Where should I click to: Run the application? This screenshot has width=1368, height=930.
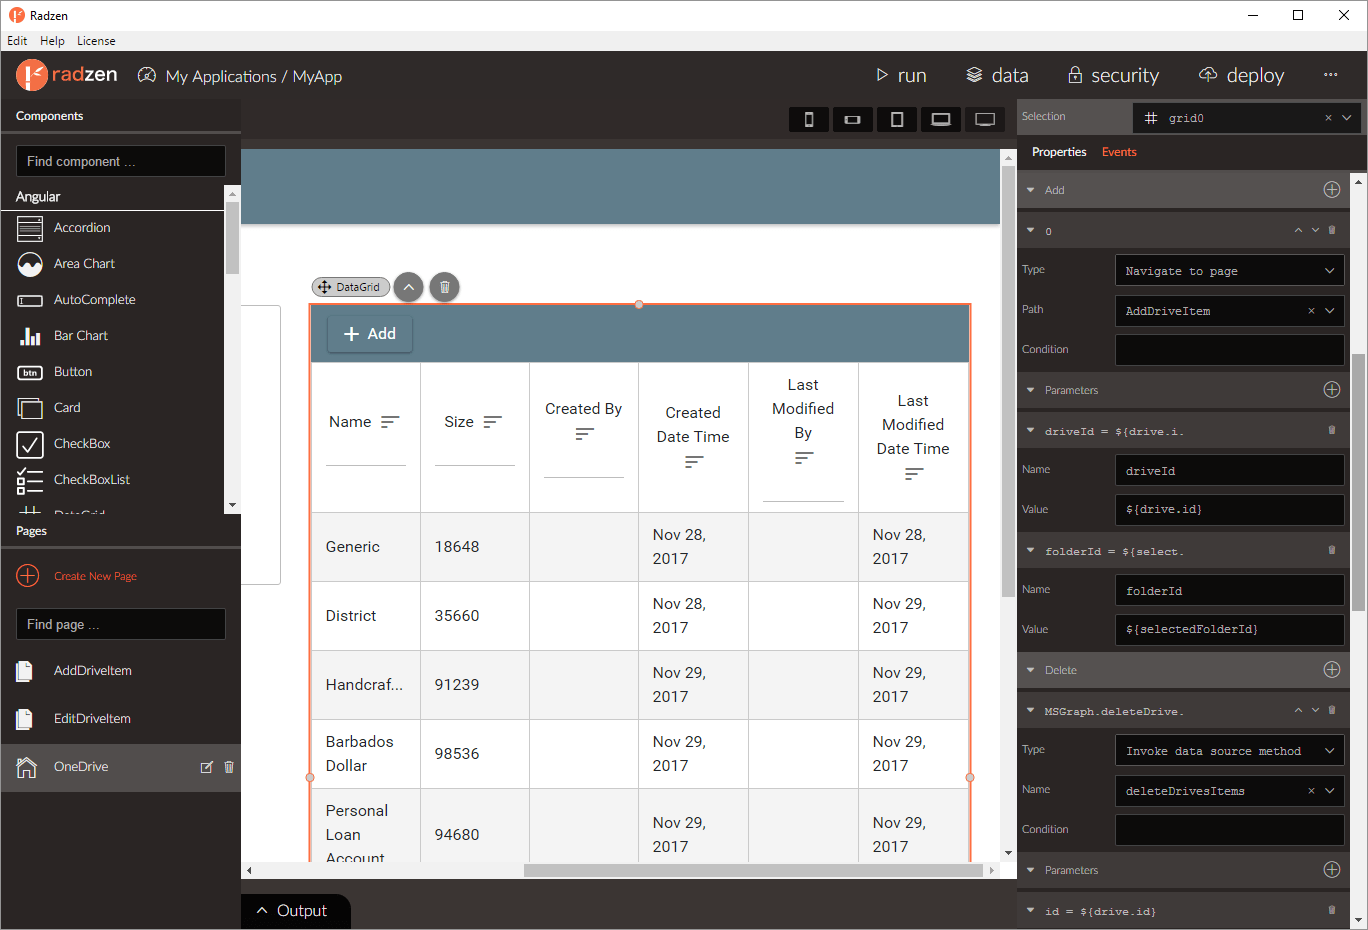coord(901,75)
